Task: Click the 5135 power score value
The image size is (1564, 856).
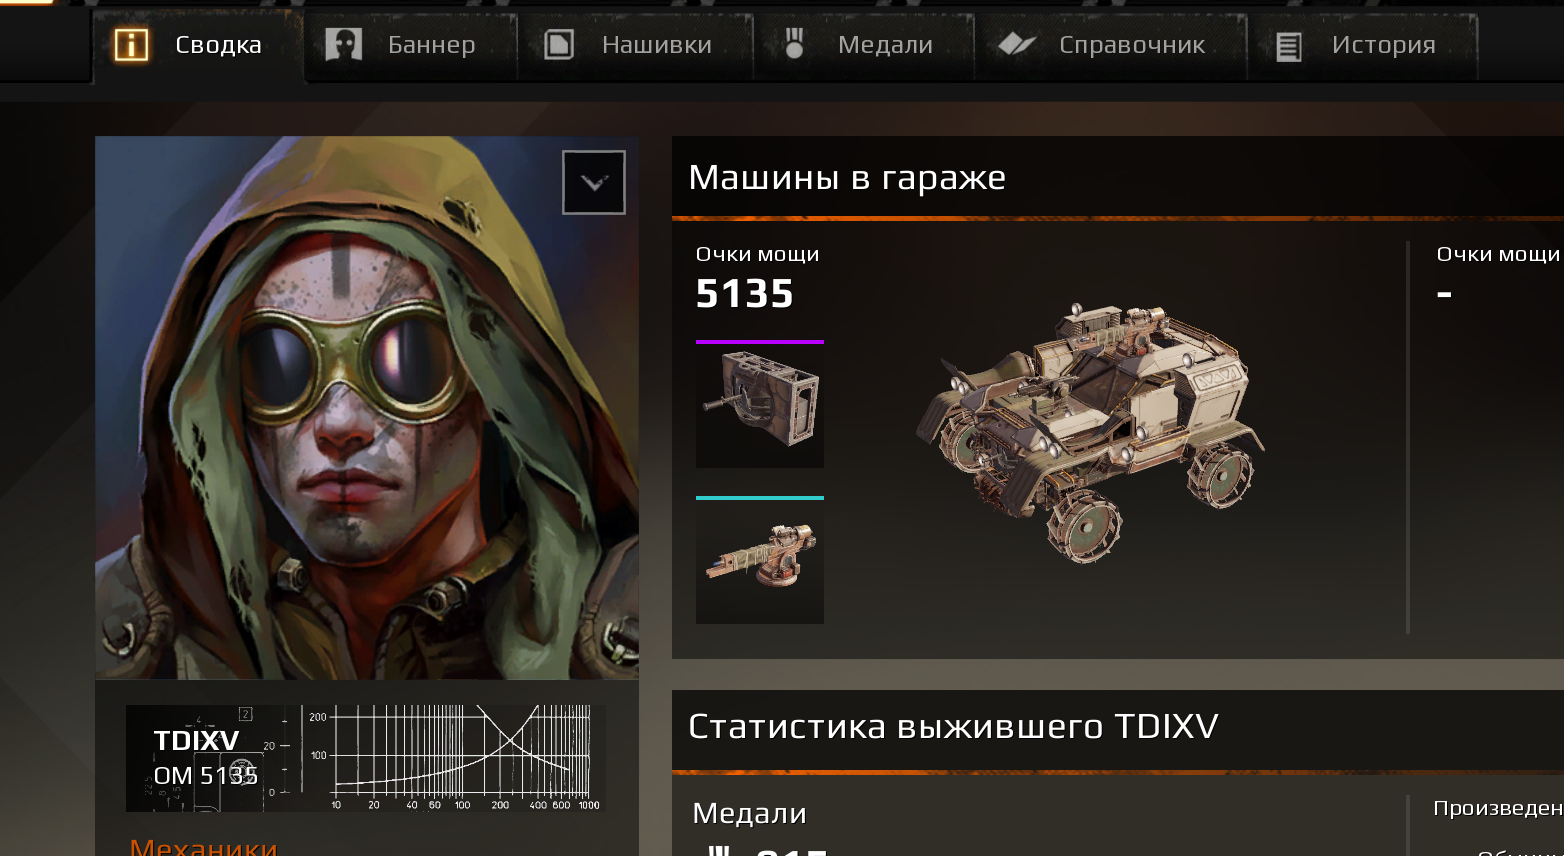Action: click(x=745, y=294)
